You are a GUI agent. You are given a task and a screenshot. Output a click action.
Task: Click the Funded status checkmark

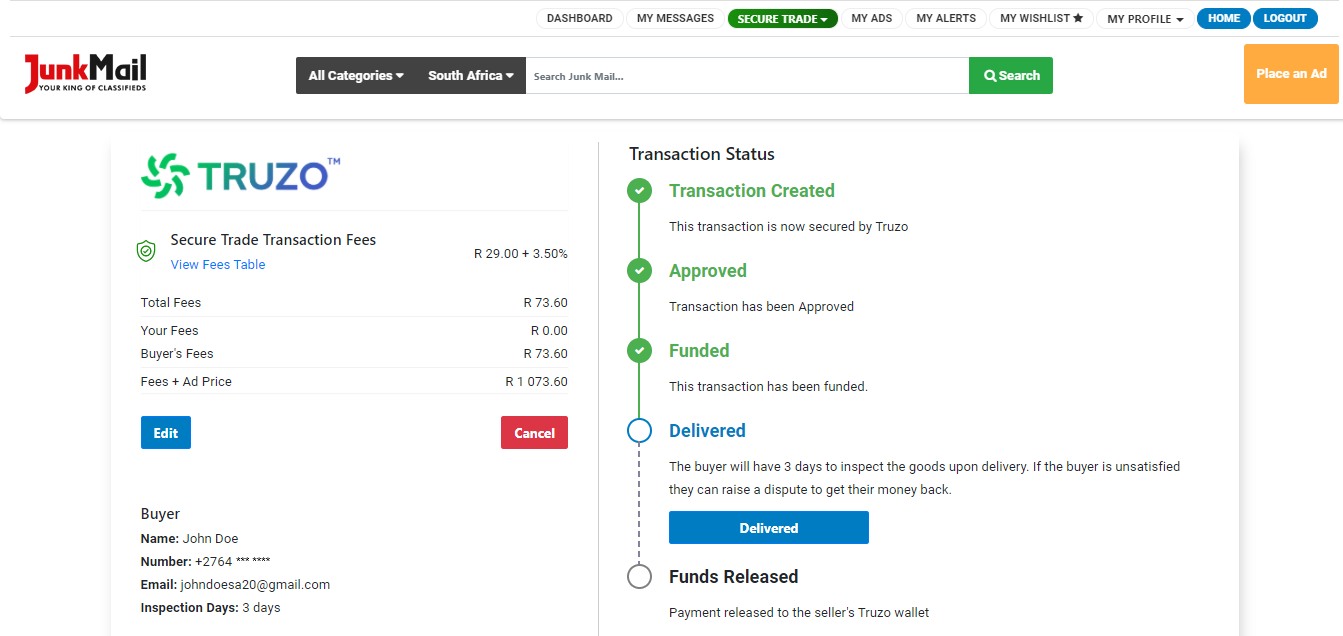click(x=639, y=350)
